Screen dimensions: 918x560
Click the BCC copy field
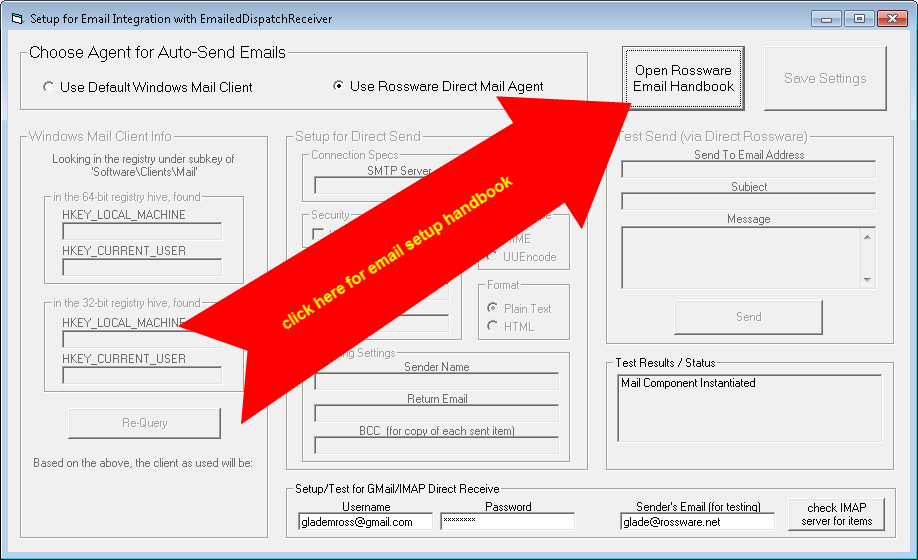pyautogui.click(x=436, y=446)
